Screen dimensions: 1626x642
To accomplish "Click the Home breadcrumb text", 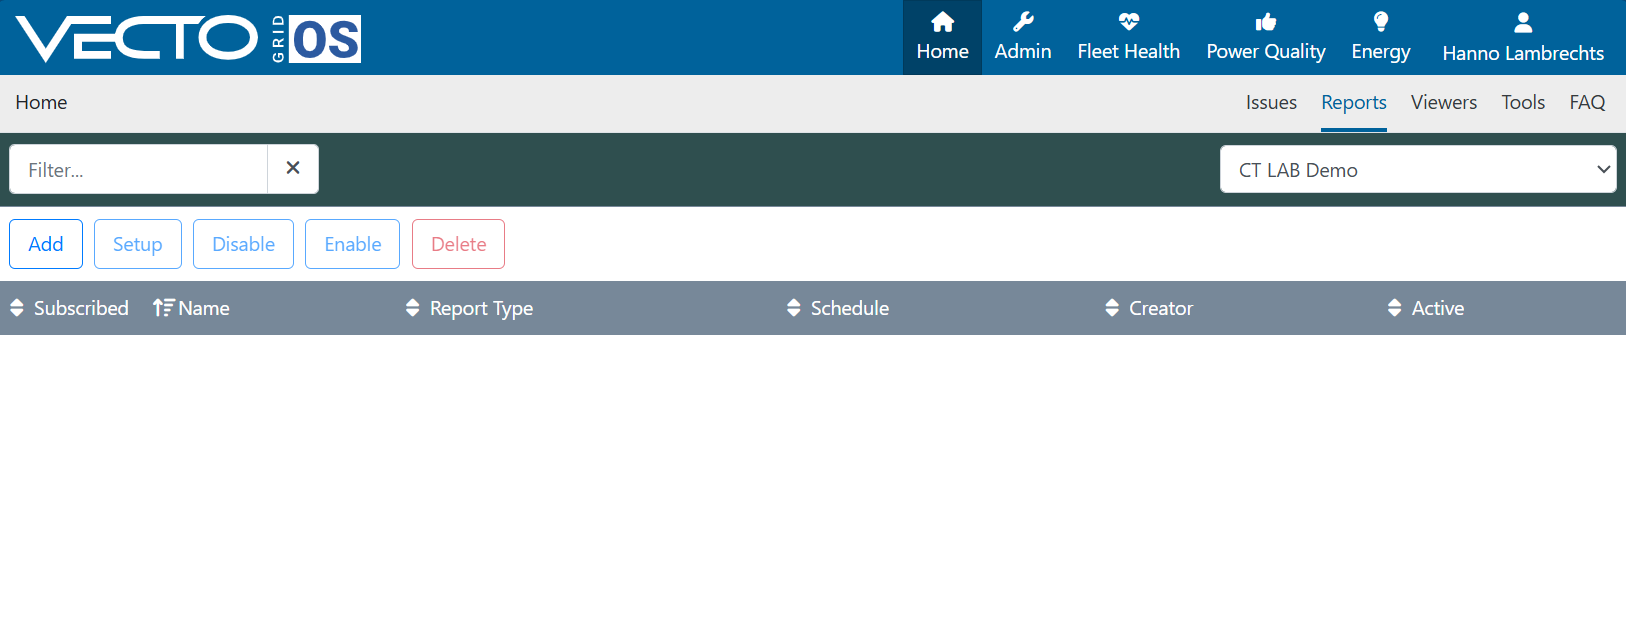I will tap(41, 102).
